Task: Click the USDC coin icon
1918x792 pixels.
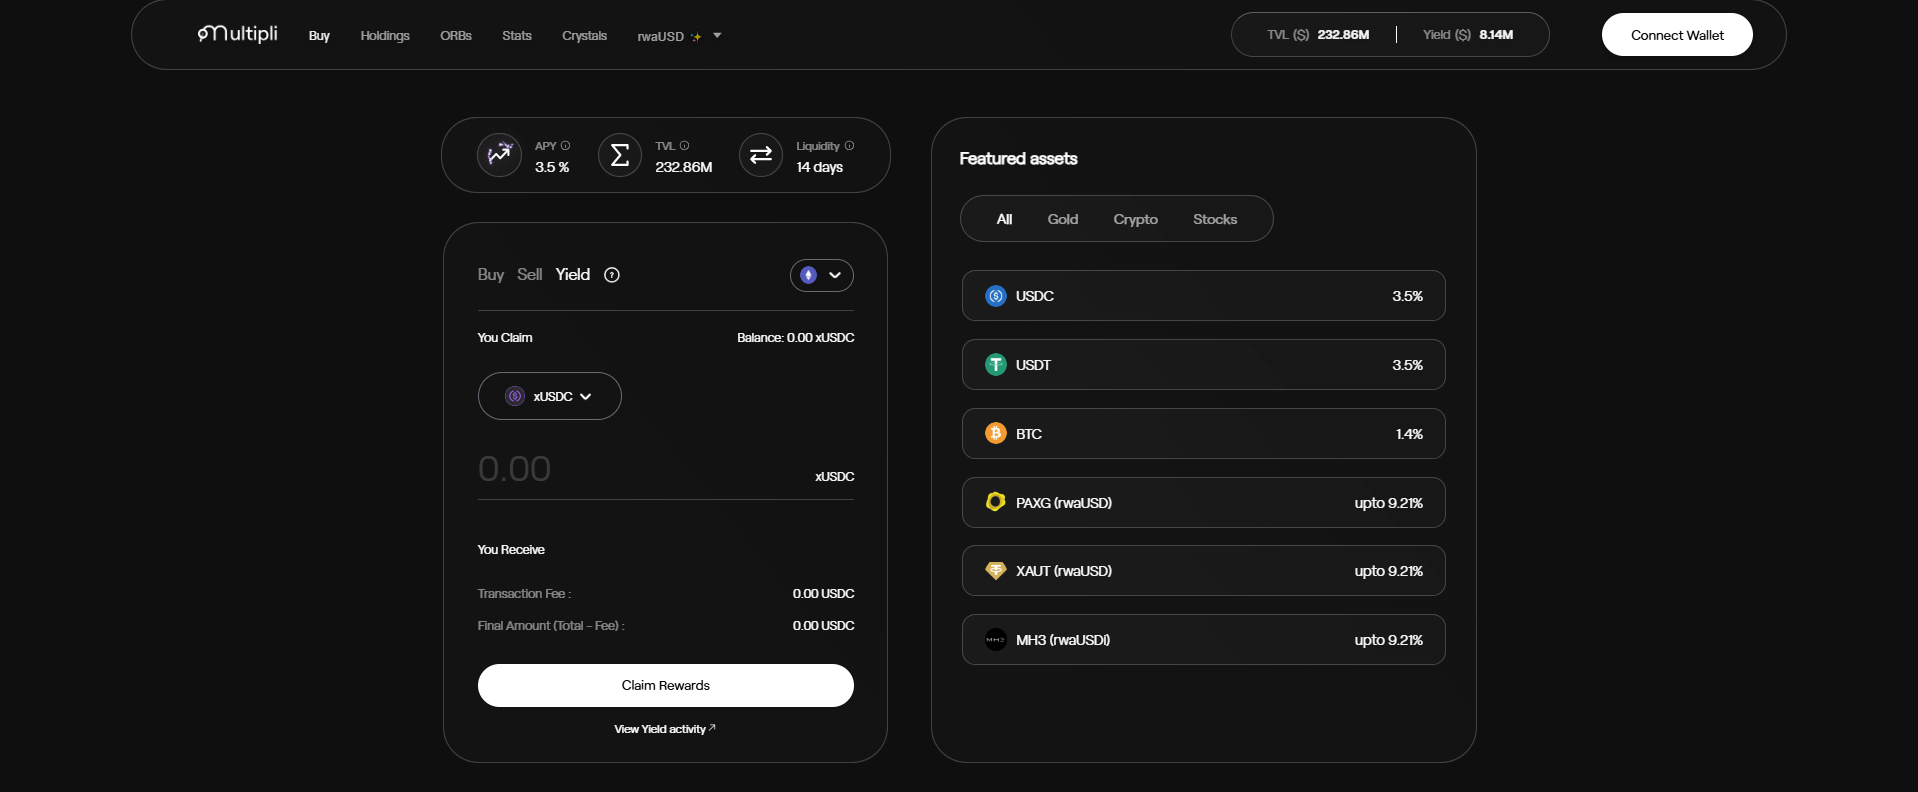Action: [996, 296]
